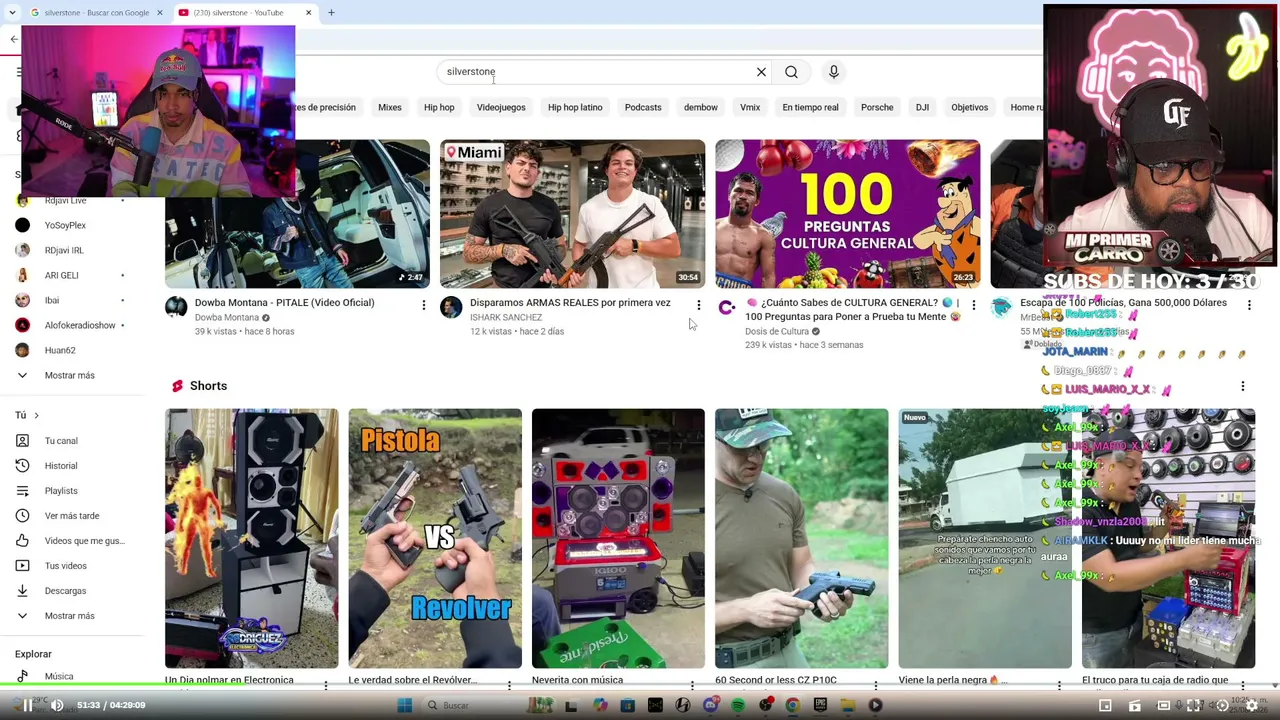Open the '100 Preguntas Cultura General' video thumbnail
Image resolution: width=1280 pixels, height=720 pixels.
[848, 214]
